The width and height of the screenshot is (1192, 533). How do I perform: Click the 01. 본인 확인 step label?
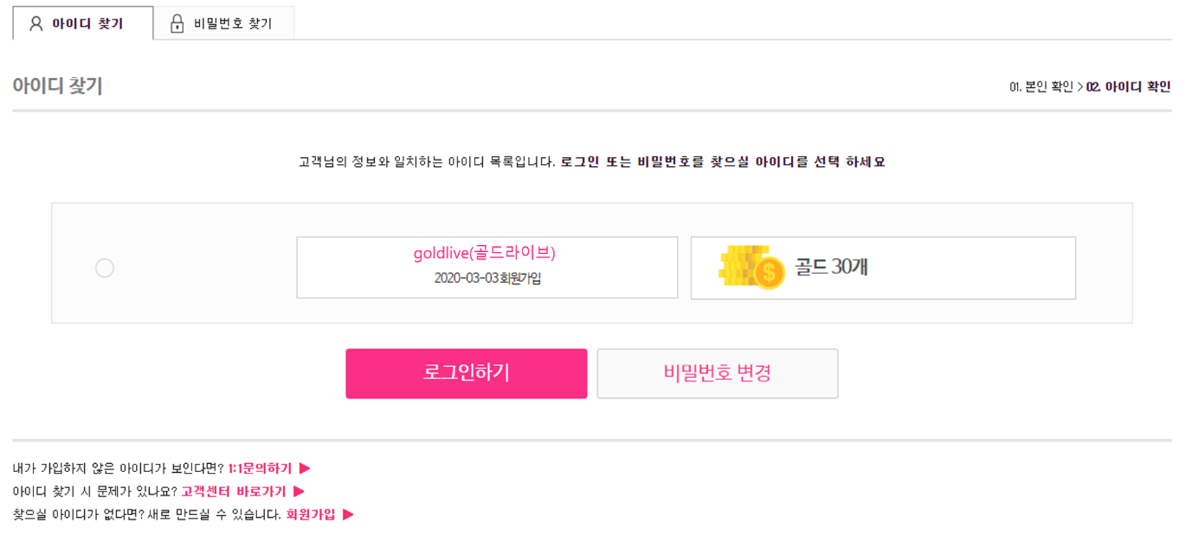(x=1041, y=87)
